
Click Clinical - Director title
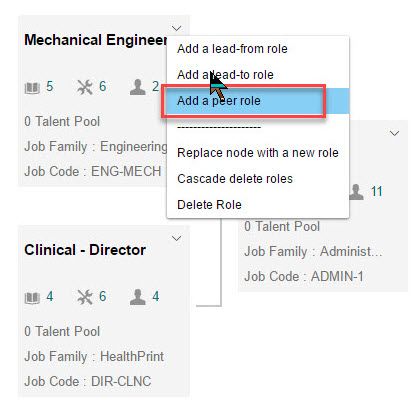click(85, 250)
